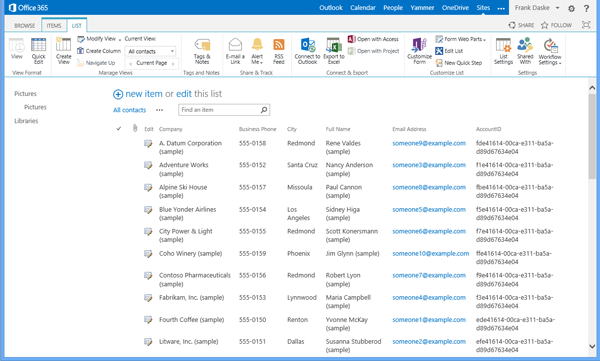
Task: Select the LIST ribbon tab
Action: coord(77,26)
